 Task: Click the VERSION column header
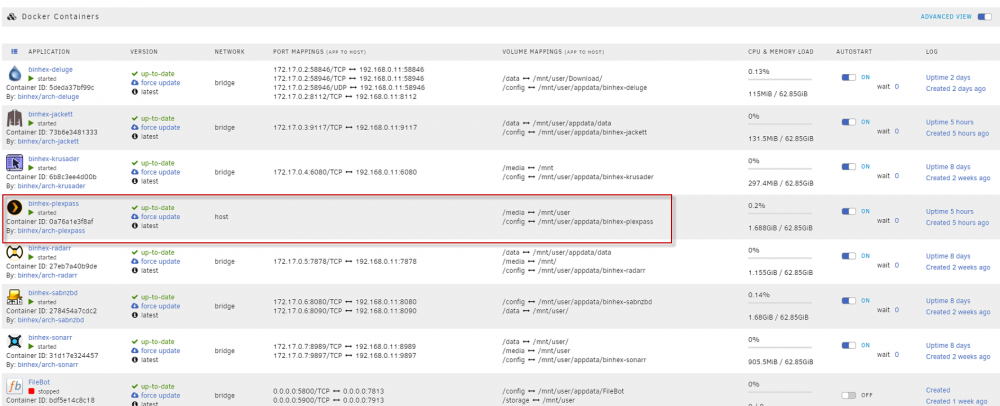tap(143, 52)
